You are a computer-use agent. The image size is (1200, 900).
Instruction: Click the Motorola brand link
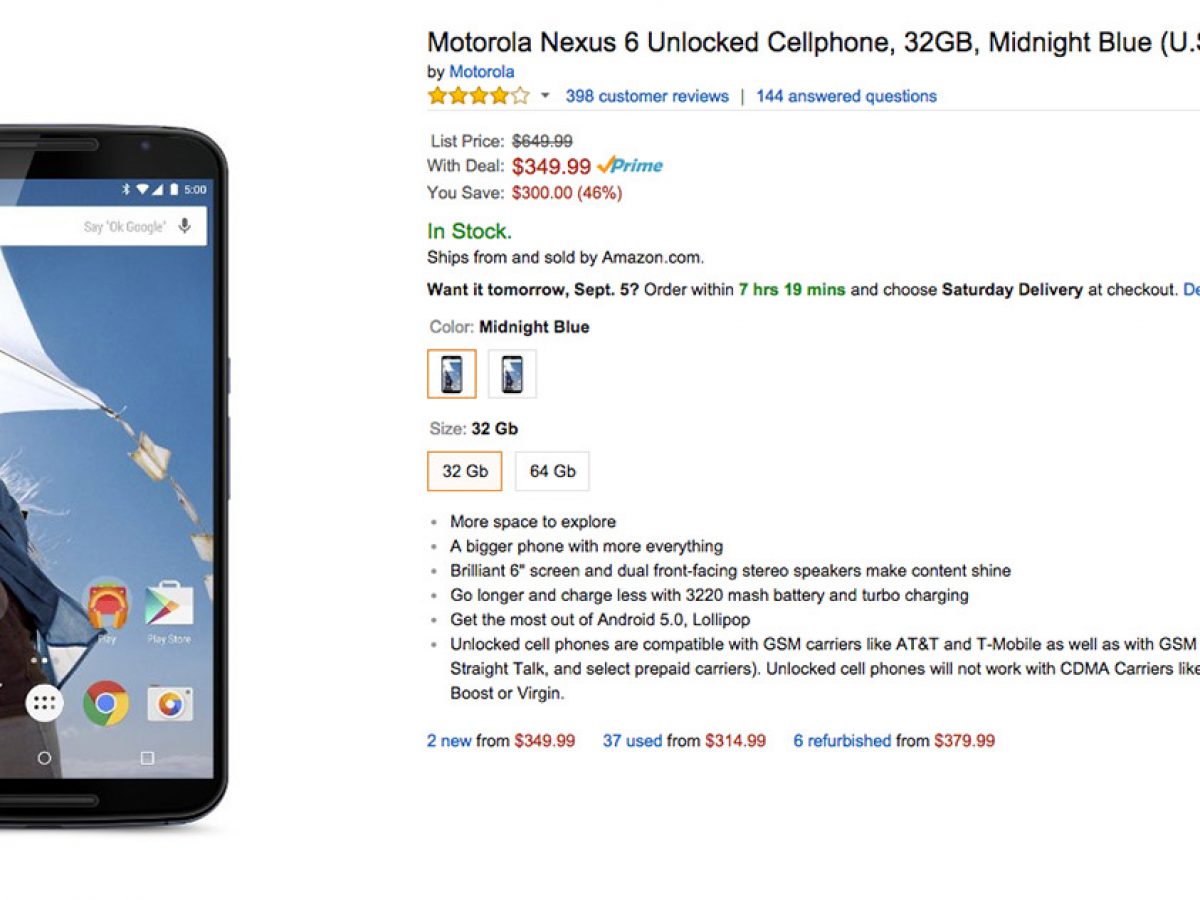click(481, 72)
